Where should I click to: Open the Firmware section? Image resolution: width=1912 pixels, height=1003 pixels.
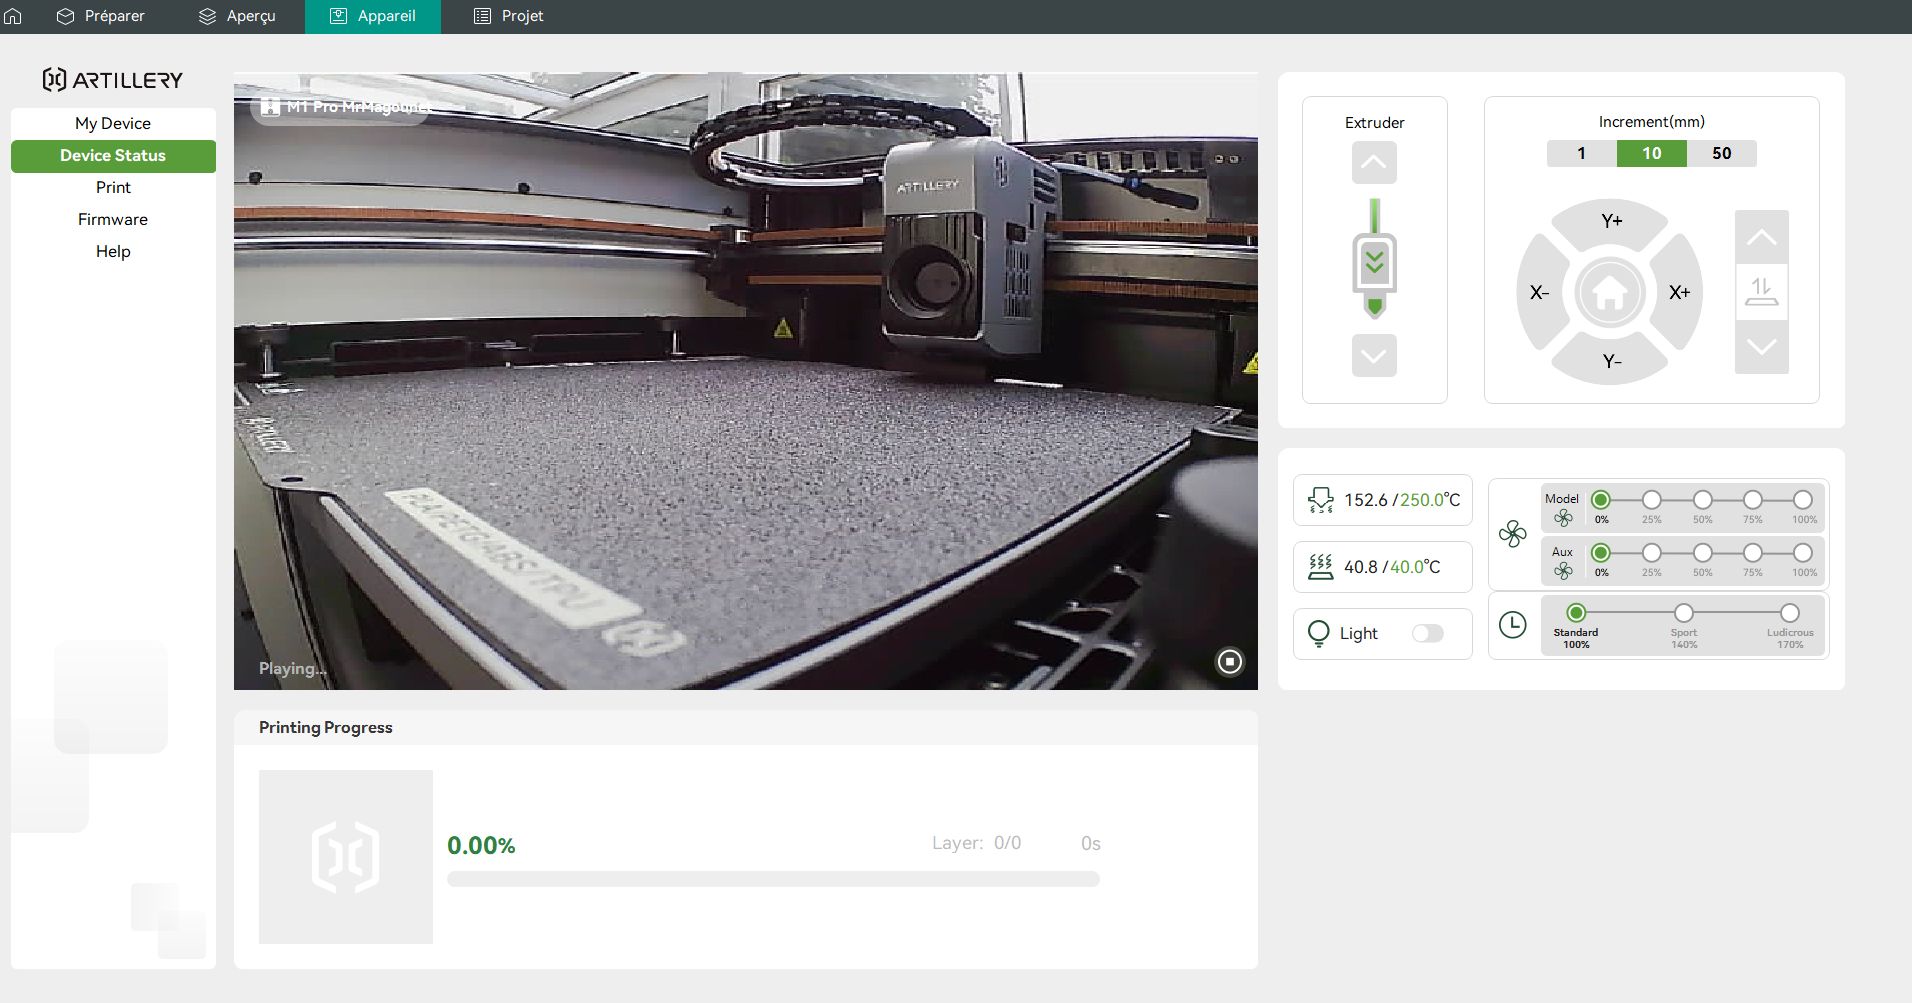(113, 219)
